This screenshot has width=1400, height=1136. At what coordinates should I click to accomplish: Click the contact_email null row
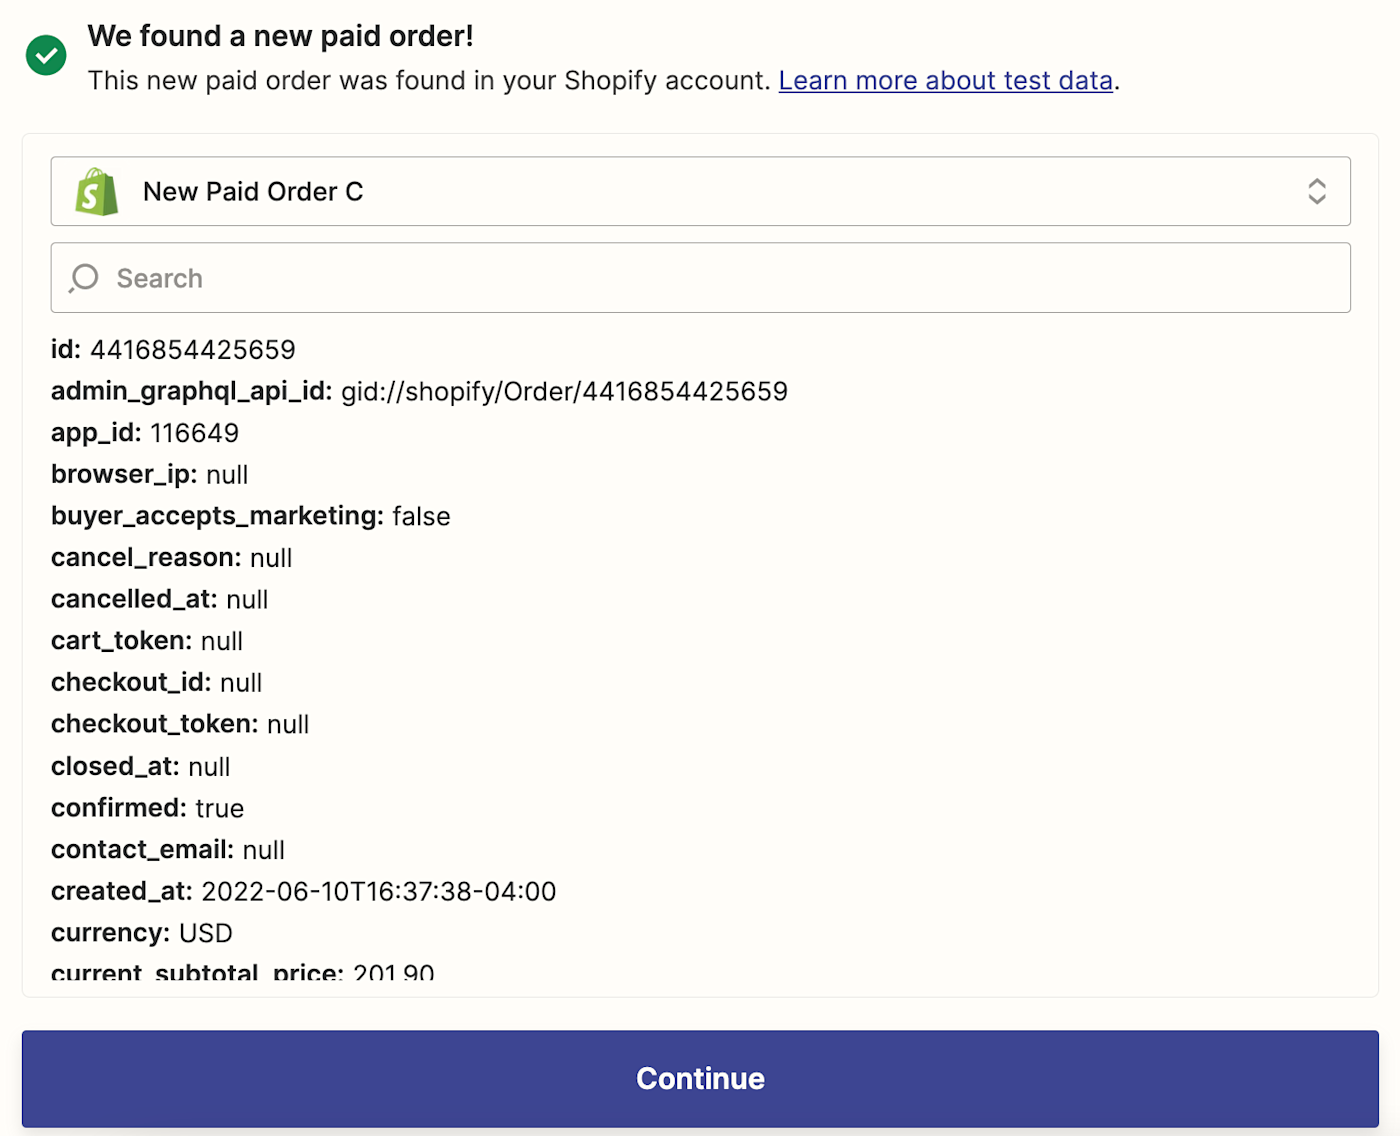pyautogui.click(x=167, y=850)
